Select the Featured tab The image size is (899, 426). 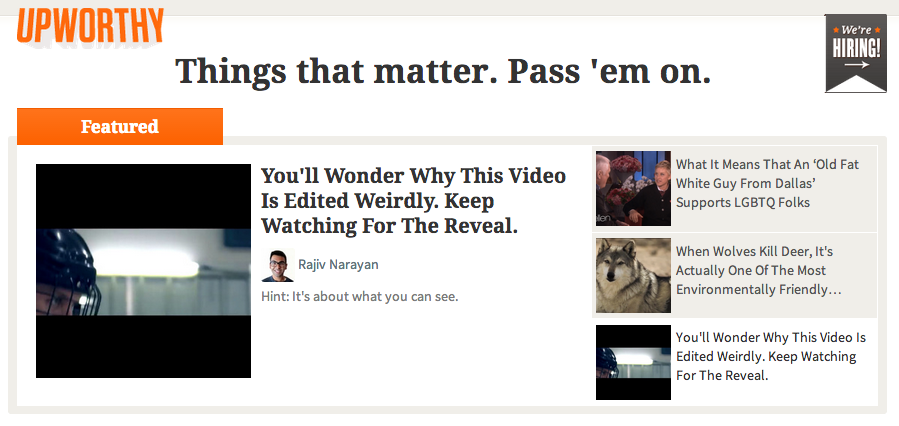[120, 126]
